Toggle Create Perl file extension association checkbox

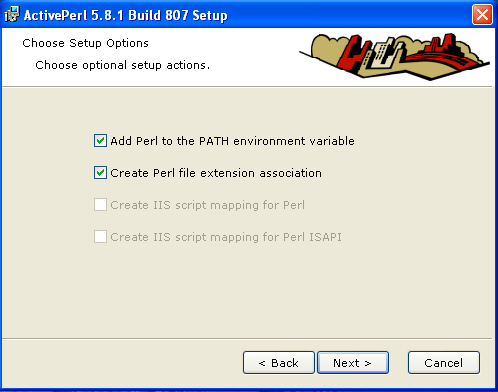100,173
